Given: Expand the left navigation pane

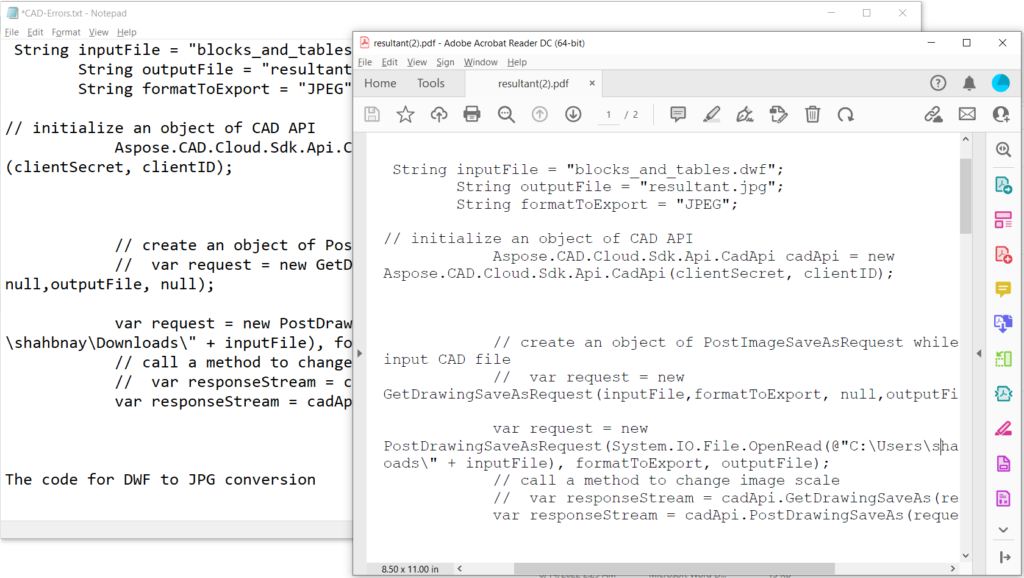Looking at the screenshot, I should 359,355.
